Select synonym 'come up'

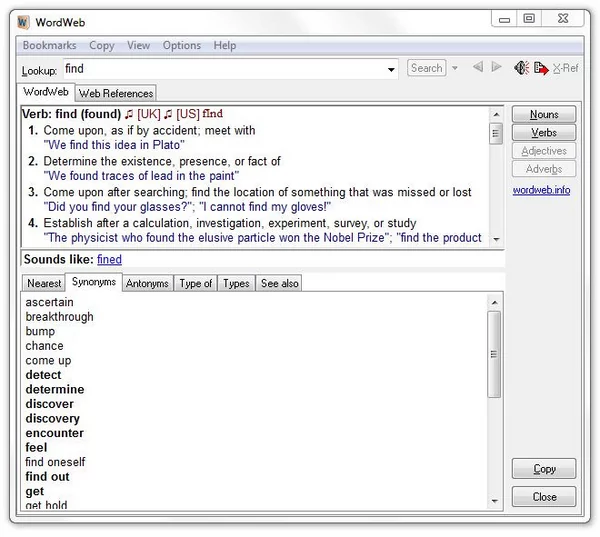click(x=48, y=361)
